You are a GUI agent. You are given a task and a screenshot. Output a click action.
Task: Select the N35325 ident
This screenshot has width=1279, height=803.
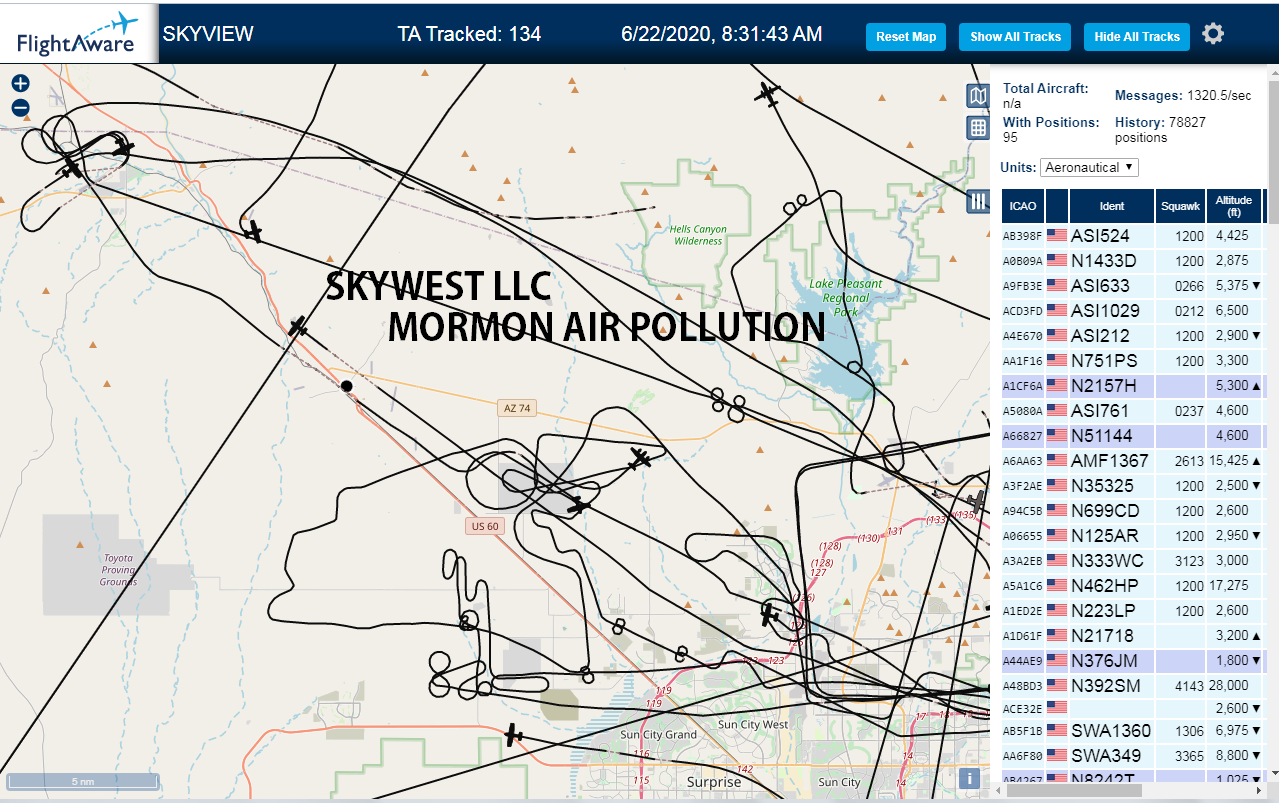1103,486
